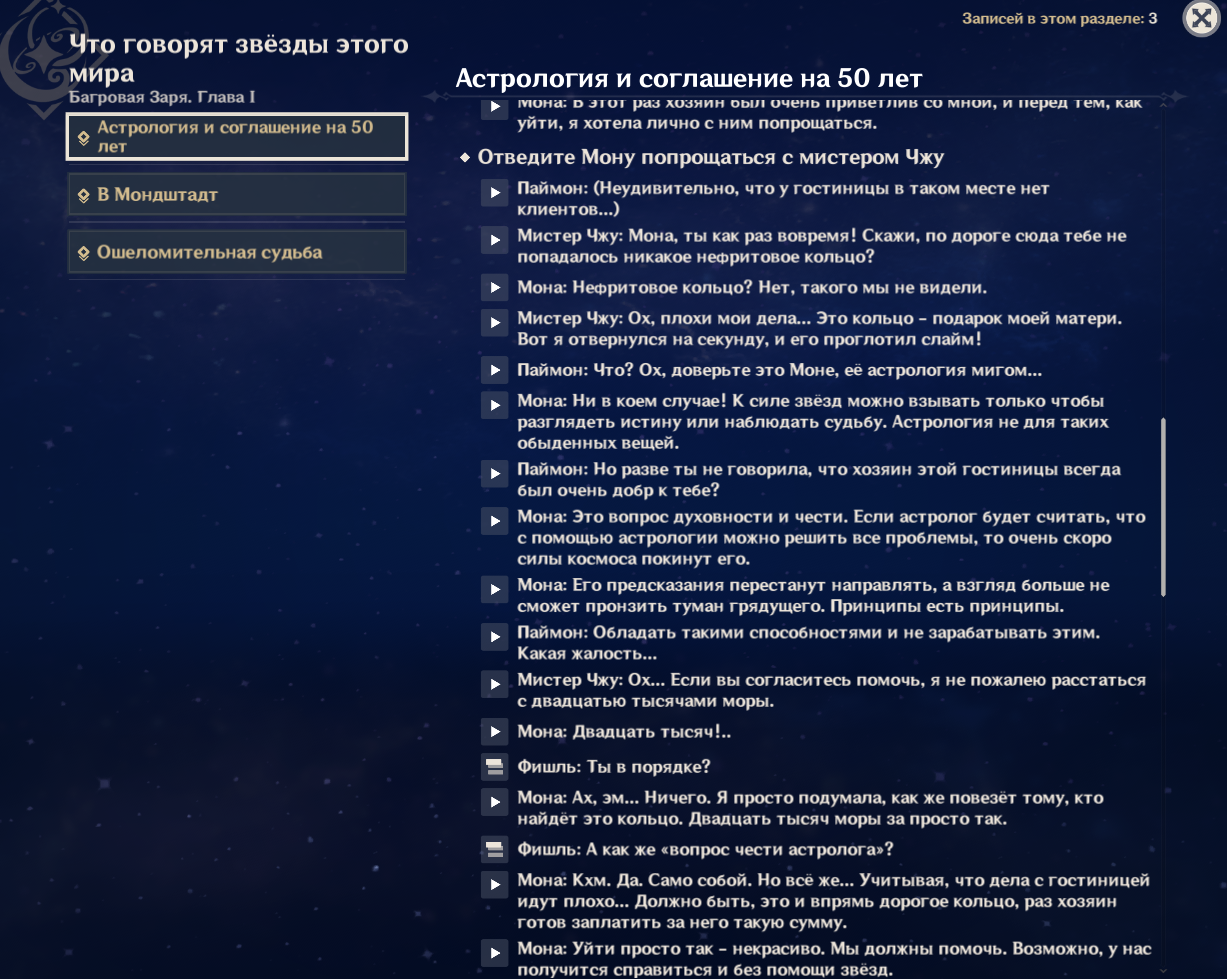Screen dimensions: 1227x979
Task: Click text 'Фишль: А как же «вопрос чести астролога»?'
Action: point(705,850)
